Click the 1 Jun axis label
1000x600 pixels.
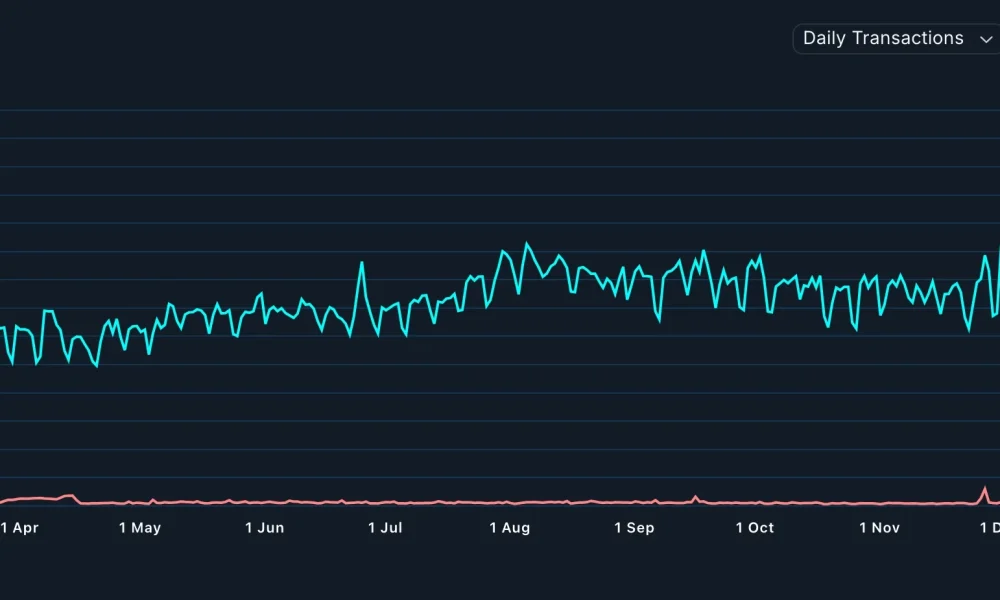[265, 527]
